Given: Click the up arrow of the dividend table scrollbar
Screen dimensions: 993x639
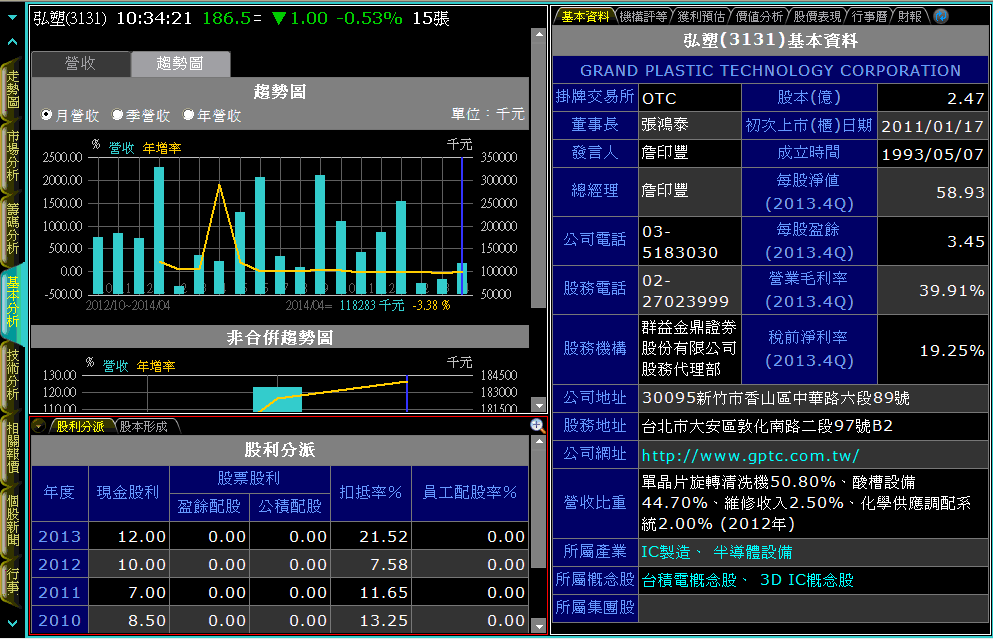Looking at the screenshot, I should coord(539,441).
